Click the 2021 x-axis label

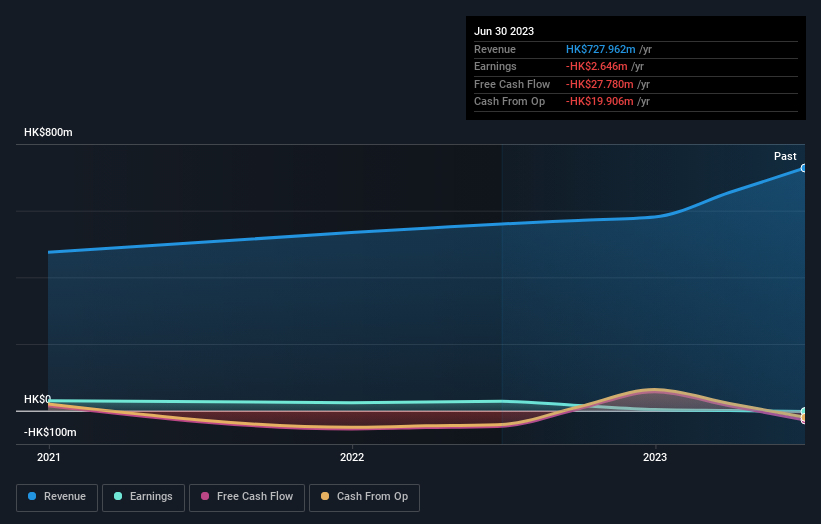click(x=49, y=458)
